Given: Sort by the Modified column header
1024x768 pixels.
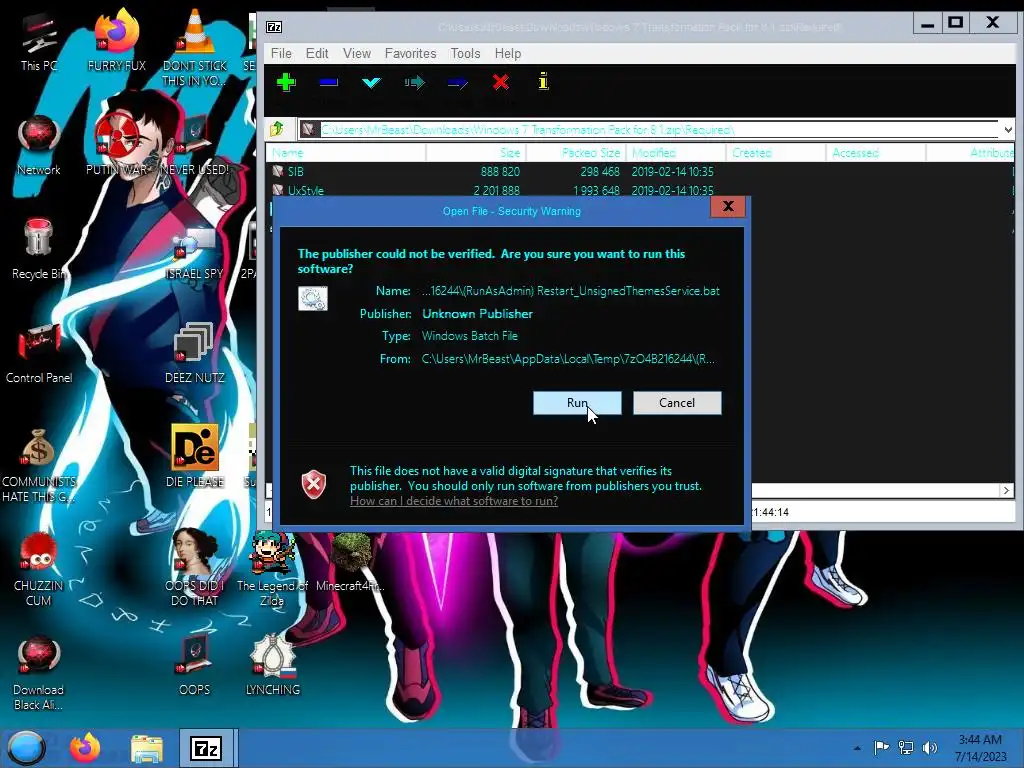Looking at the screenshot, I should pyautogui.click(x=676, y=153).
